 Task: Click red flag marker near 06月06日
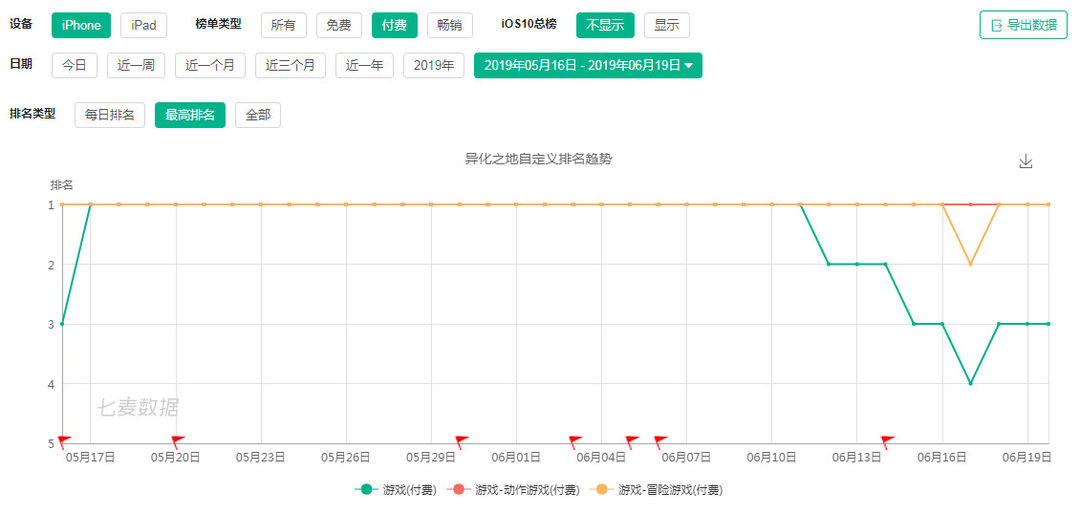[661, 440]
